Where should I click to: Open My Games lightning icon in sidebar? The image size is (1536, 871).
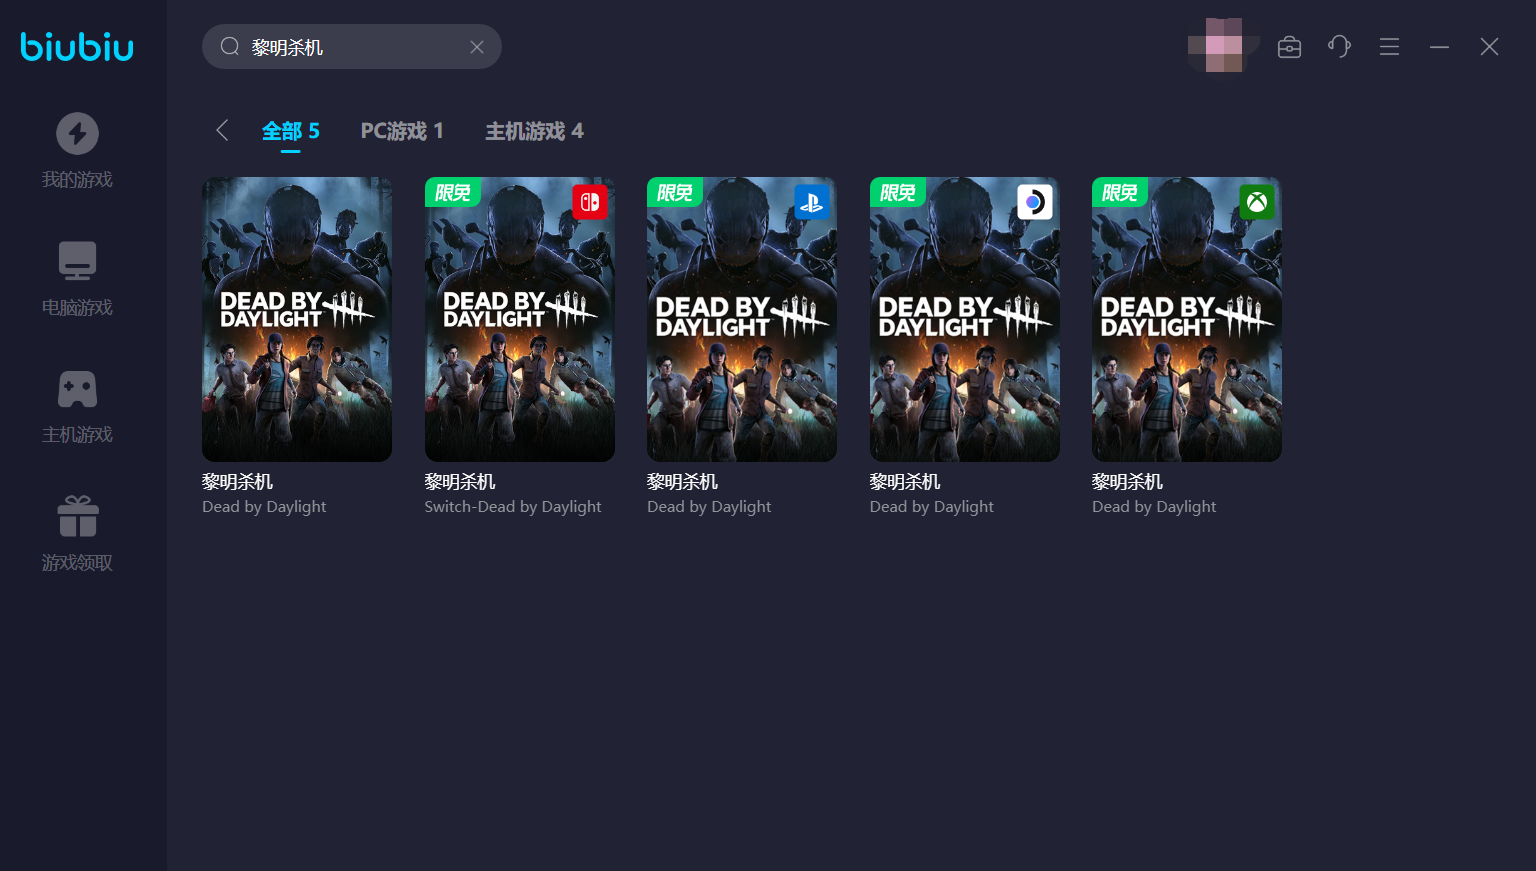[x=77, y=134]
